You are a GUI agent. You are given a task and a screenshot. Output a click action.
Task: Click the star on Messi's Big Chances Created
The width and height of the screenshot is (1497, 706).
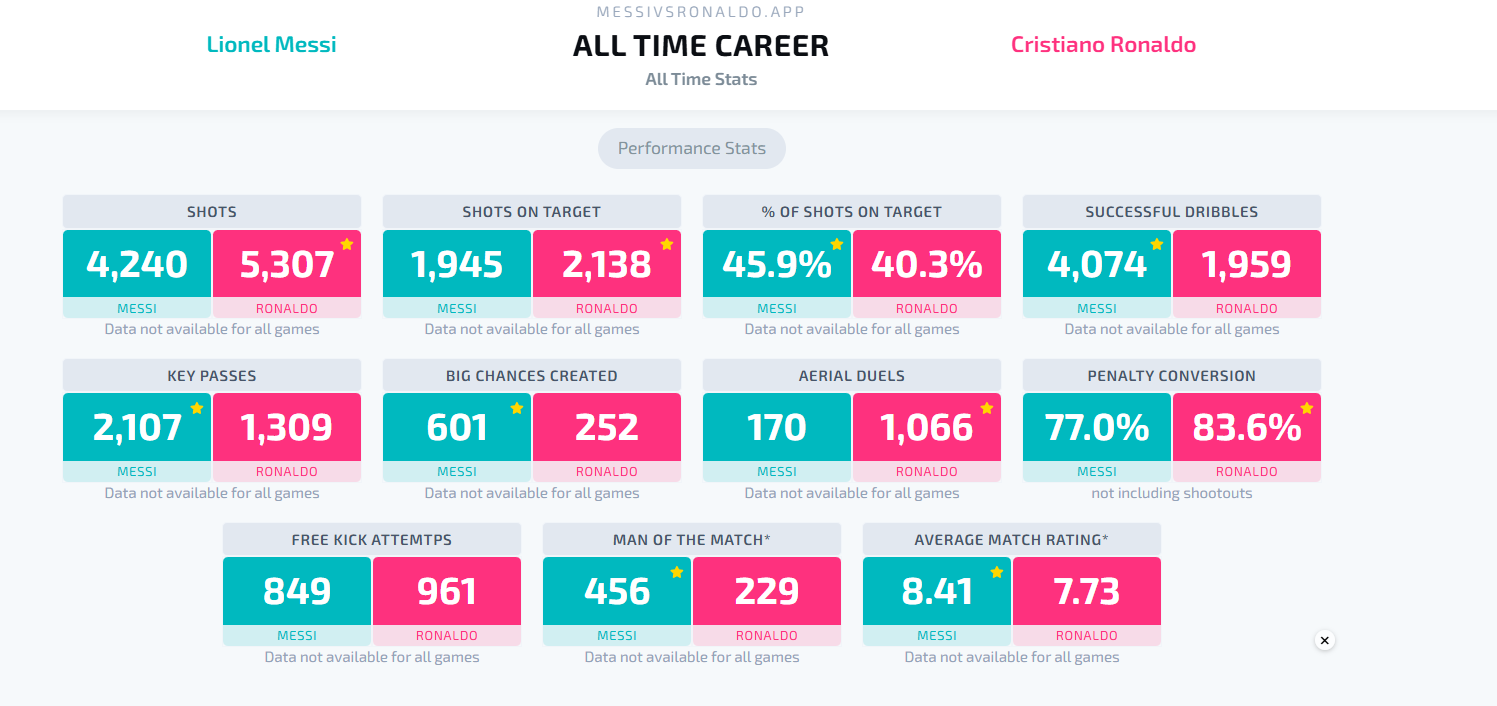pyautogui.click(x=517, y=408)
